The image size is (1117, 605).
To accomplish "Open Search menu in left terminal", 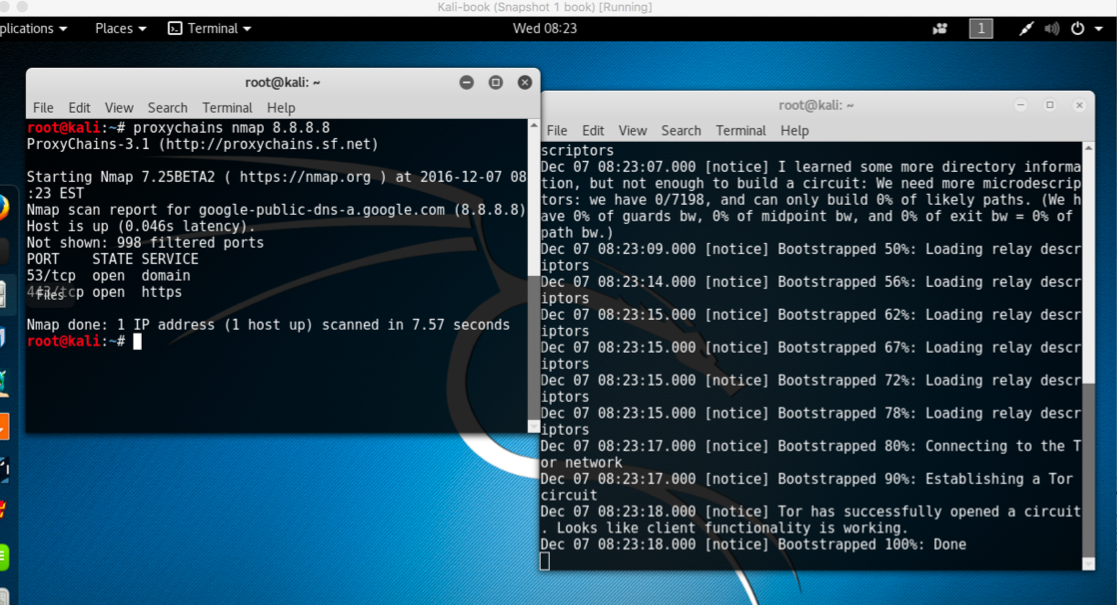I will 167,108.
